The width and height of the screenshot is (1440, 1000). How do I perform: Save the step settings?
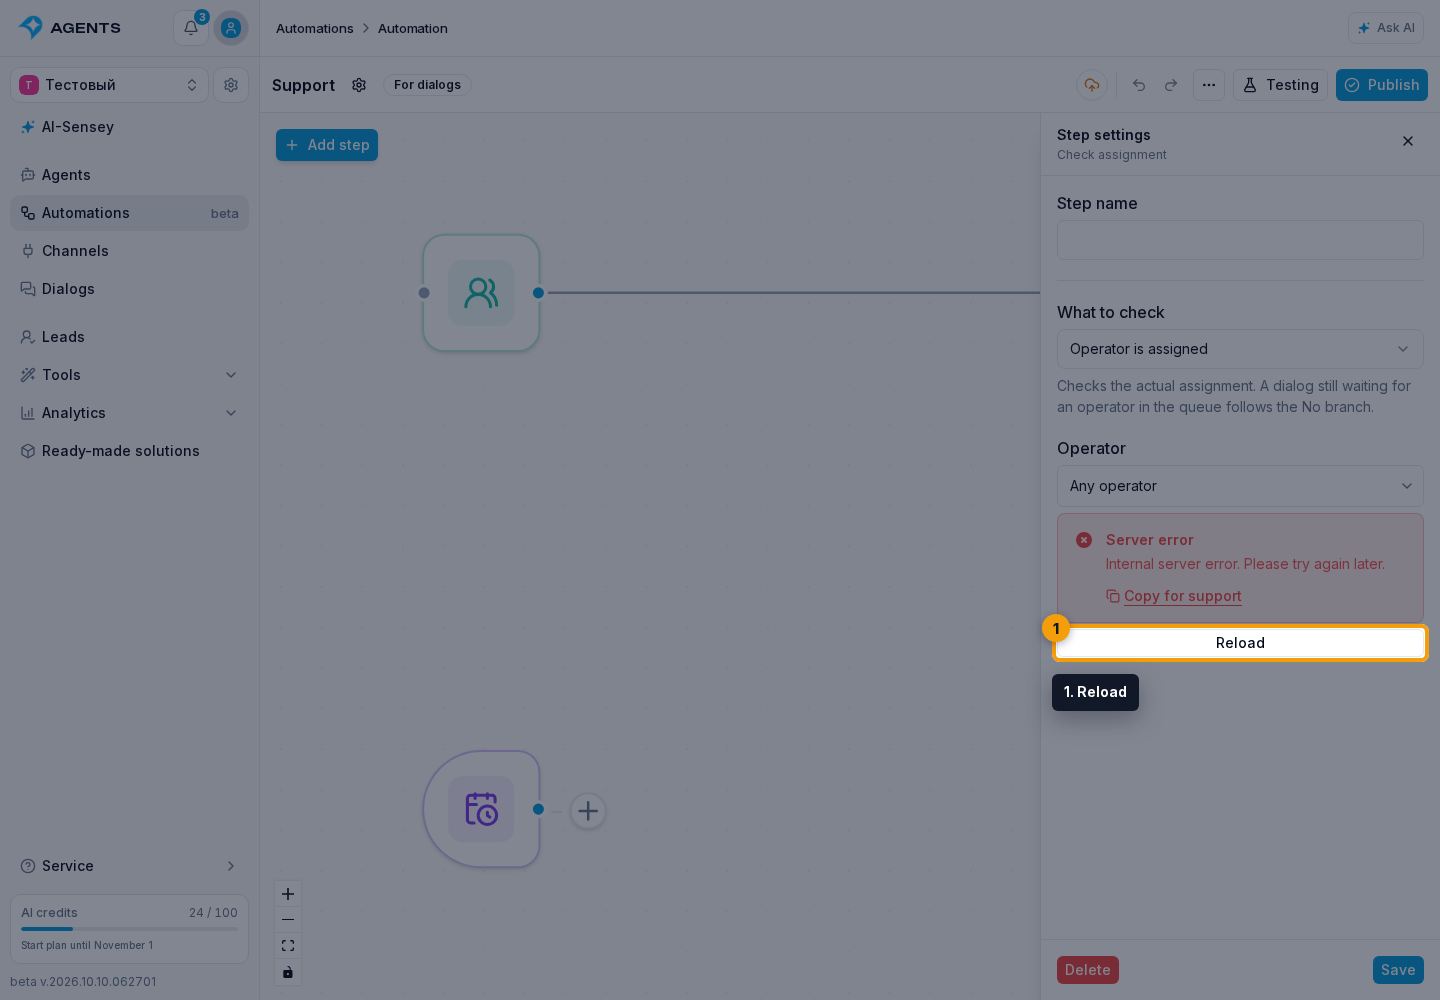[x=1398, y=970]
